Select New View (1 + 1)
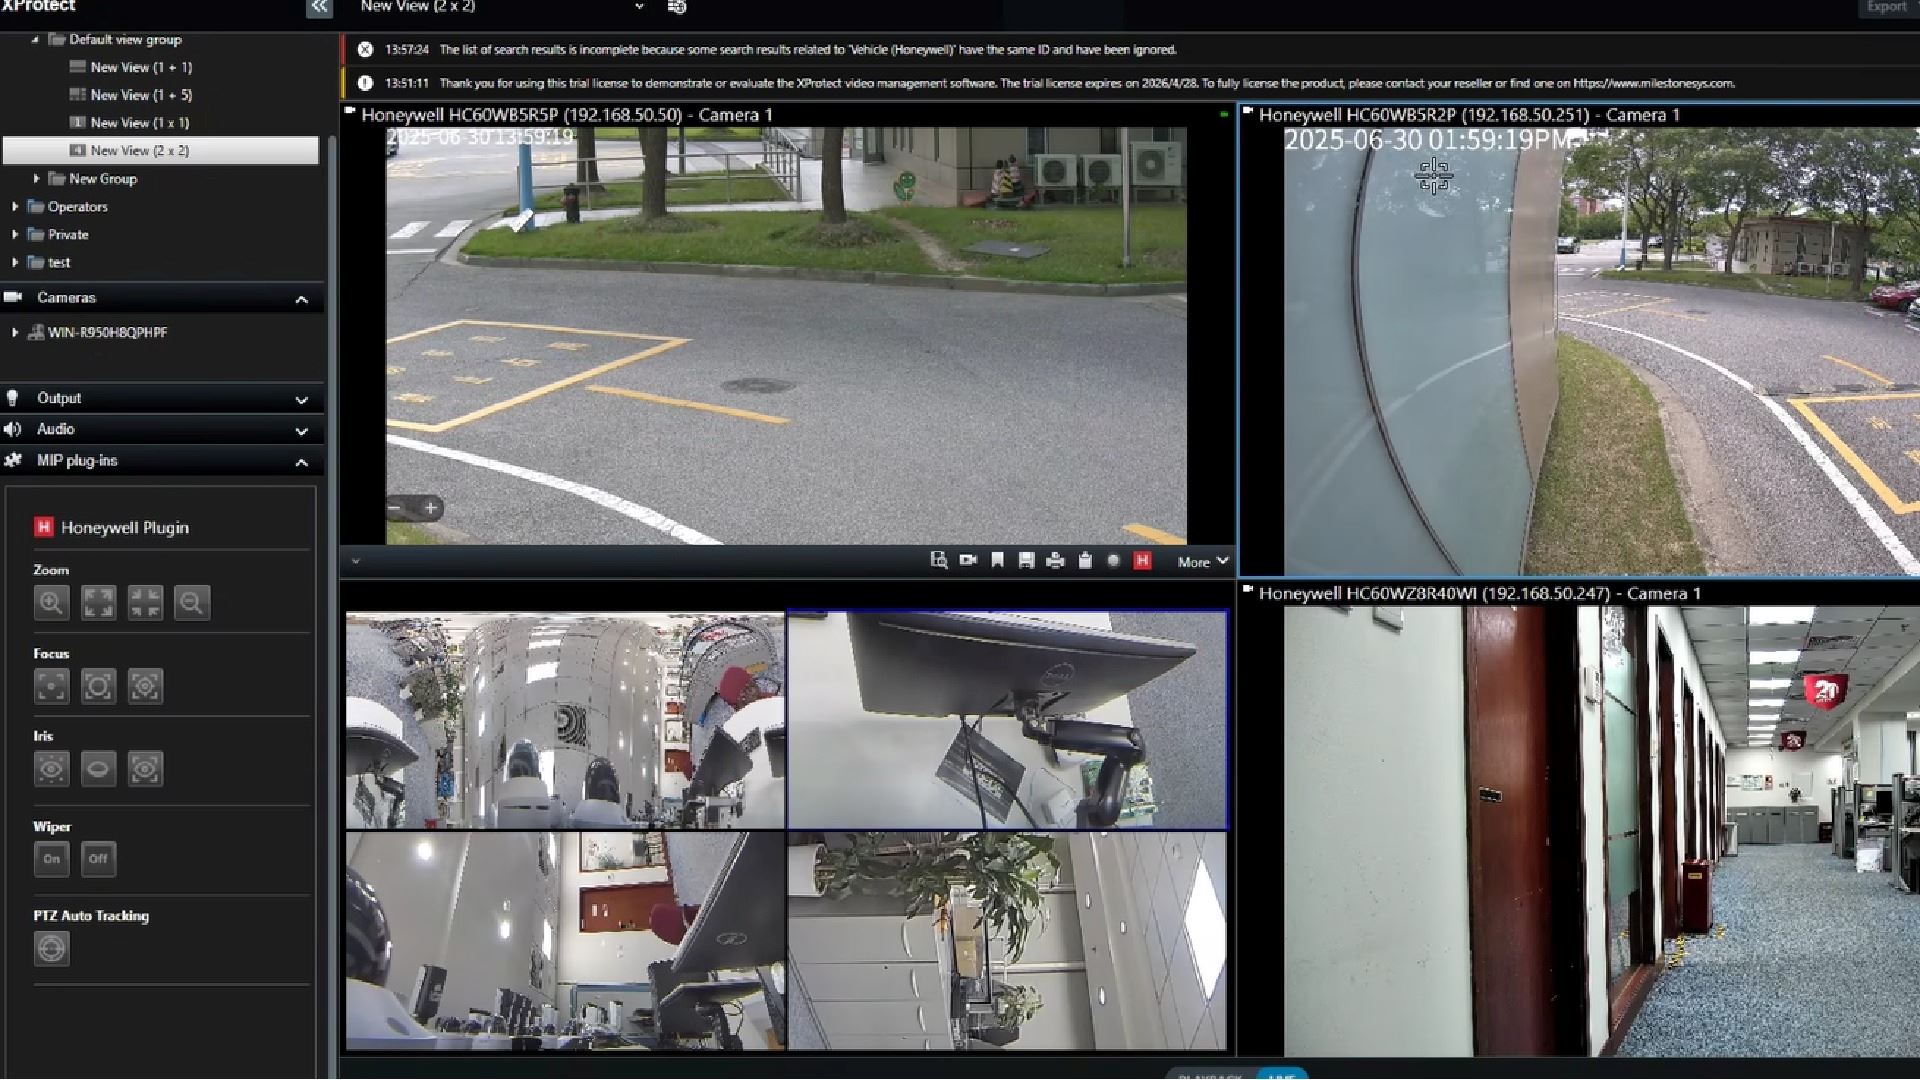The width and height of the screenshot is (1920, 1080). [141, 67]
